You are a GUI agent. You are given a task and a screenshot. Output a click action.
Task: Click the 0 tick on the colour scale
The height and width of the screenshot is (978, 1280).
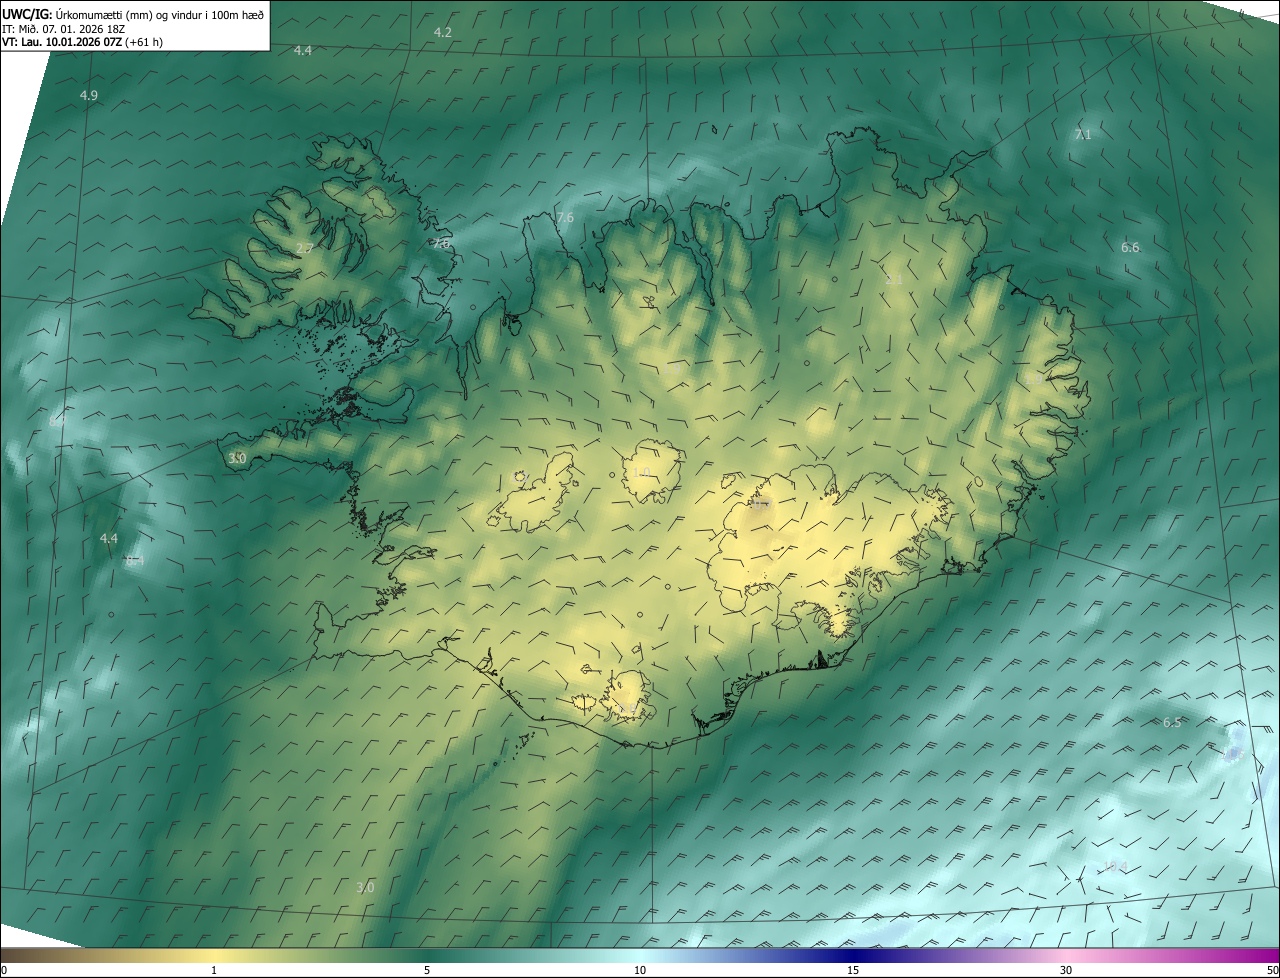pyautogui.click(x=4, y=970)
